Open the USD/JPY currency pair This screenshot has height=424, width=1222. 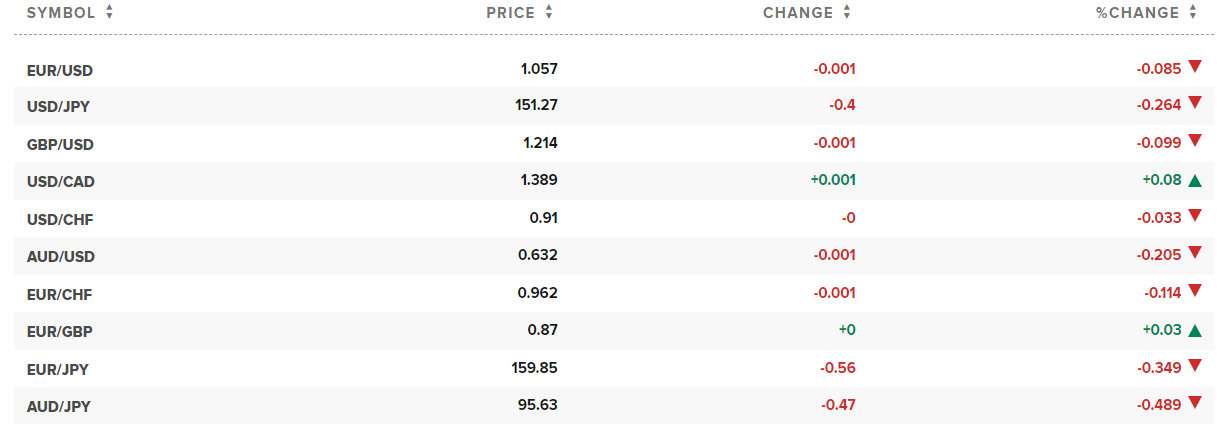coord(59,107)
